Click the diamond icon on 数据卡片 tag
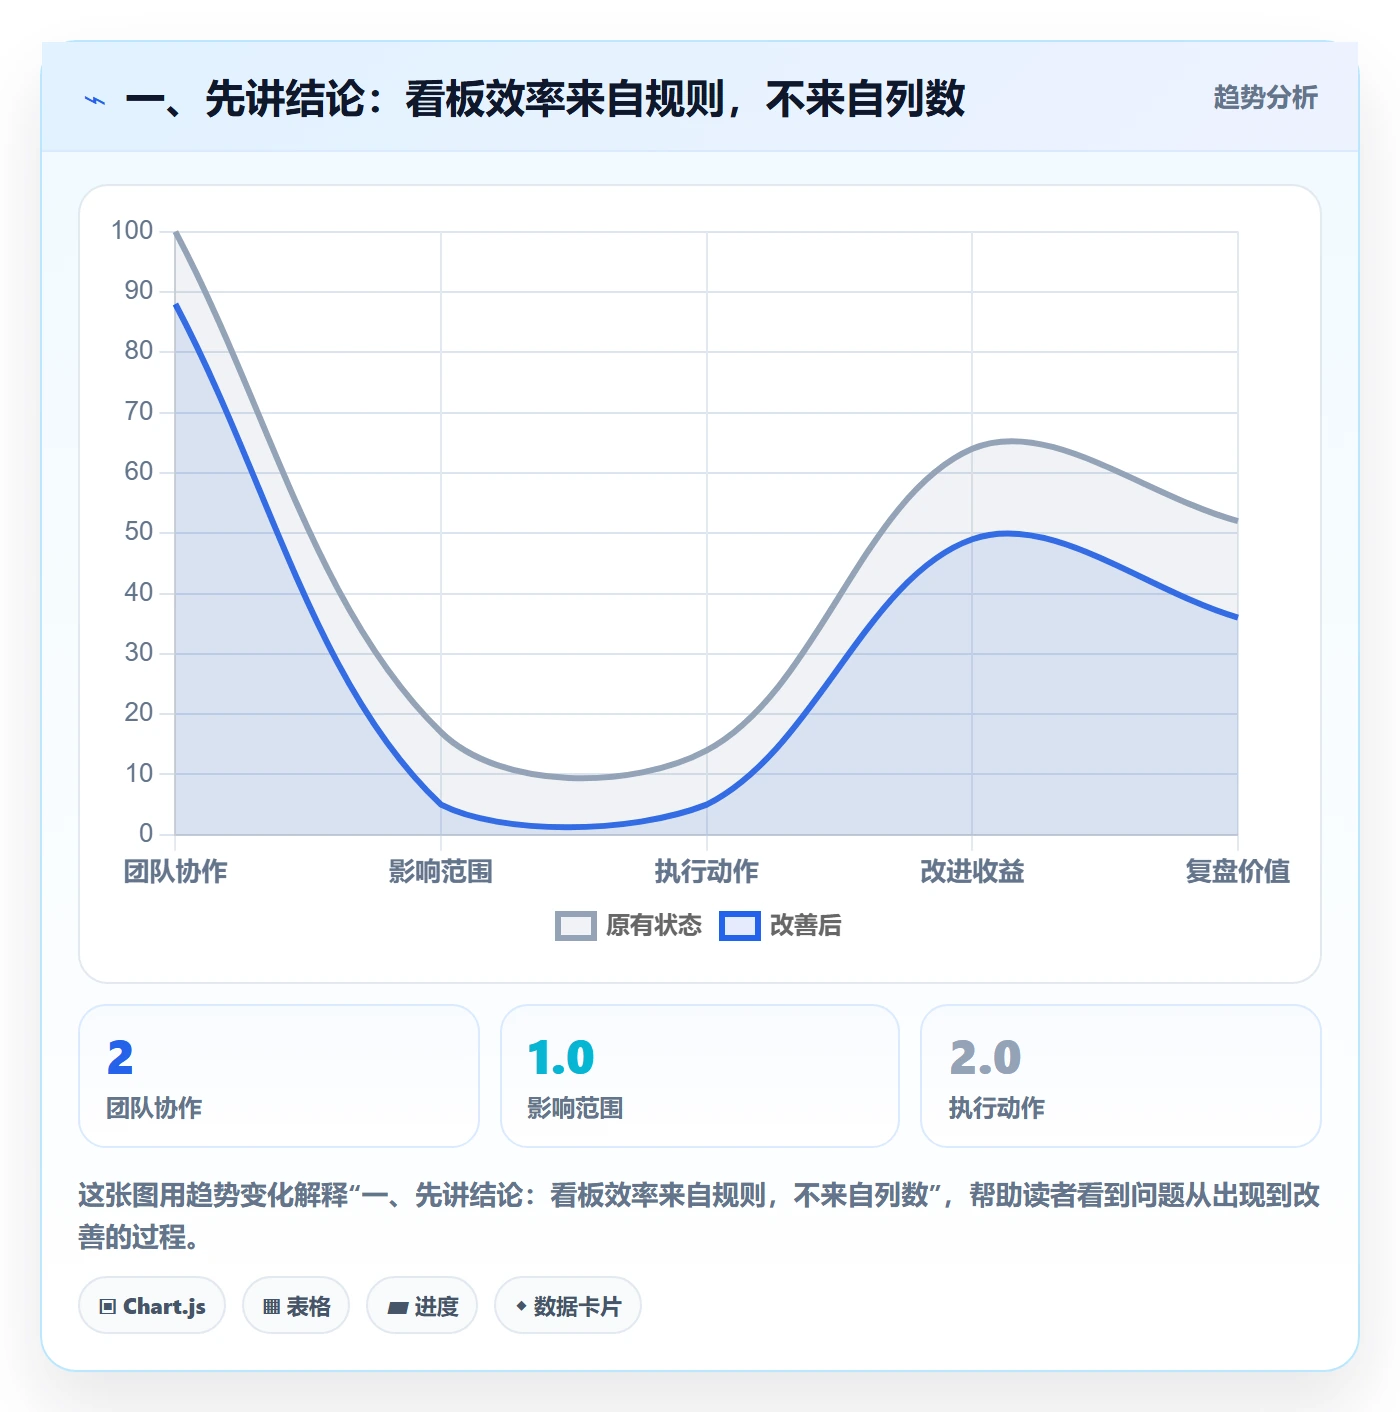The height and width of the screenshot is (1412, 1400). (521, 1306)
